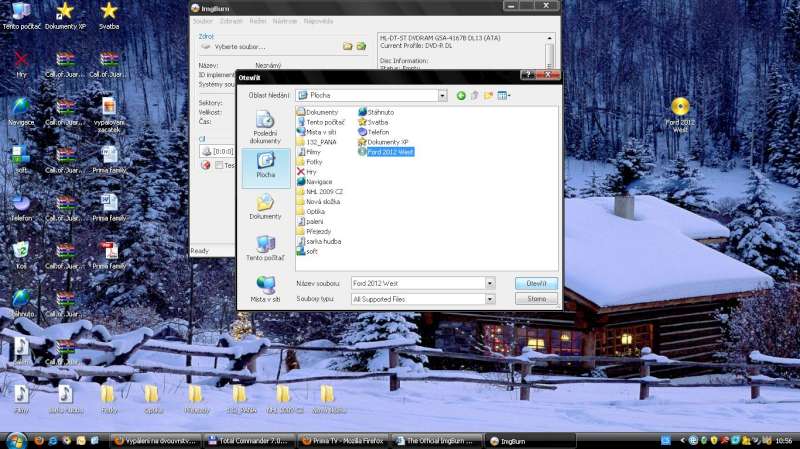Click ImgBurn browse-for-file folder icon
Image resolution: width=800 pixels, height=449 pixels.
coord(347,46)
